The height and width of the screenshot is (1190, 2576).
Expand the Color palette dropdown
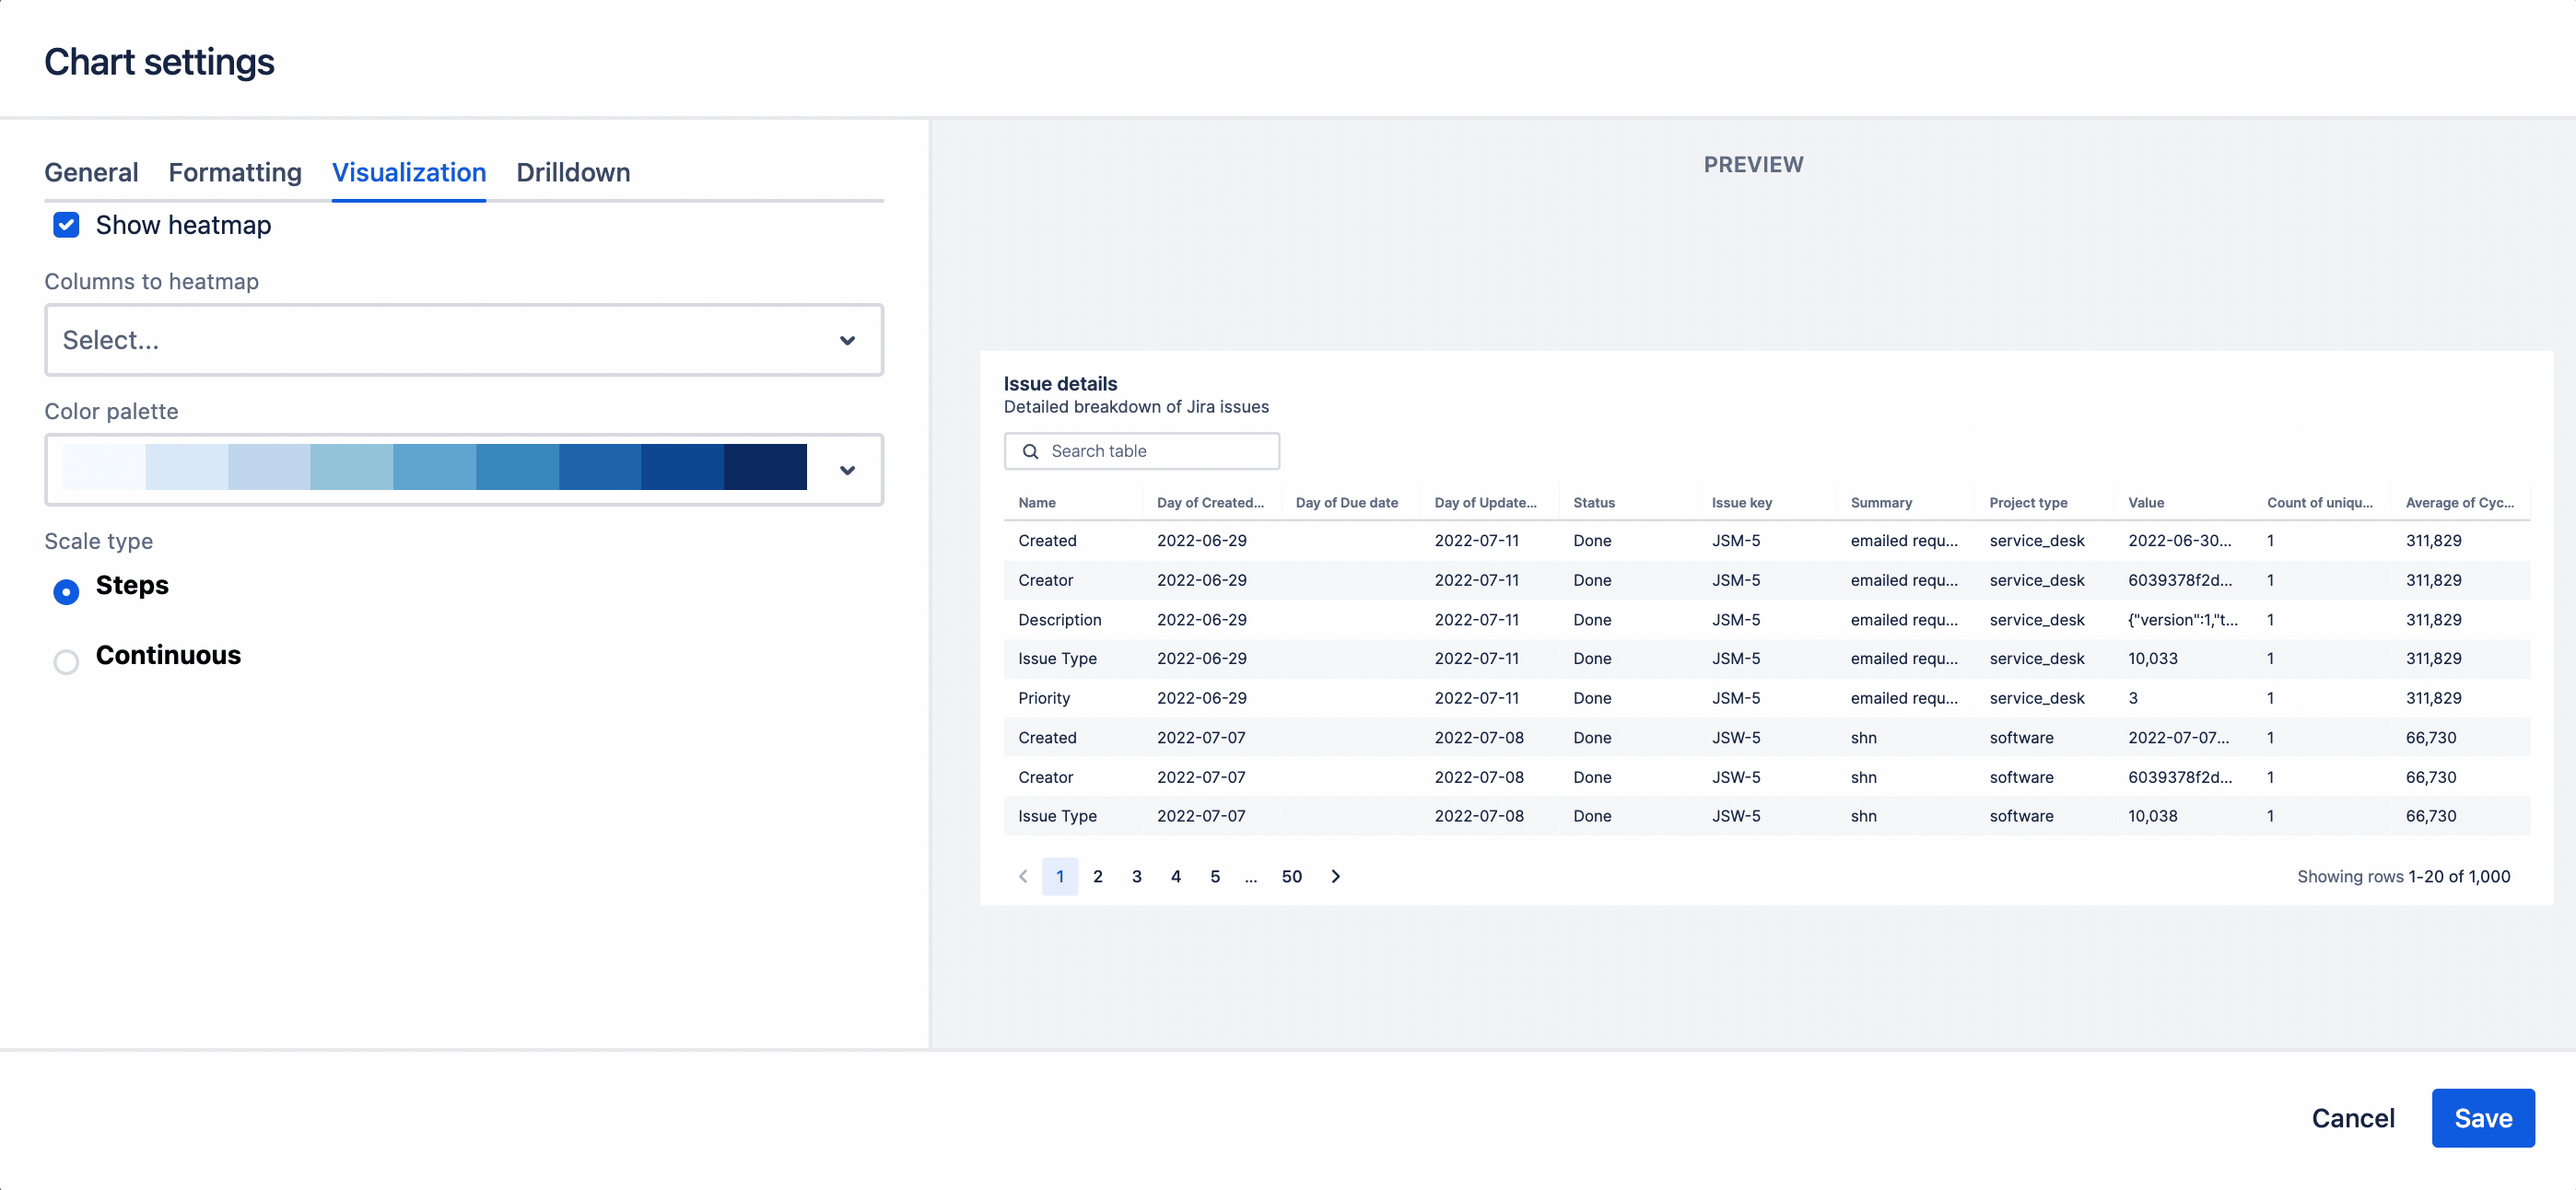coord(847,469)
